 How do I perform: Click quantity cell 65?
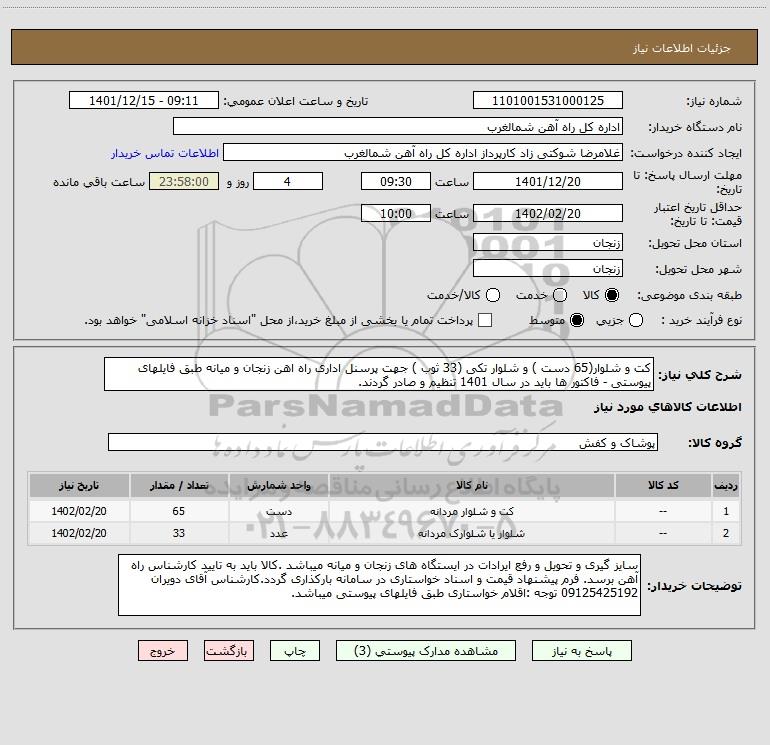pyautogui.click(x=179, y=511)
